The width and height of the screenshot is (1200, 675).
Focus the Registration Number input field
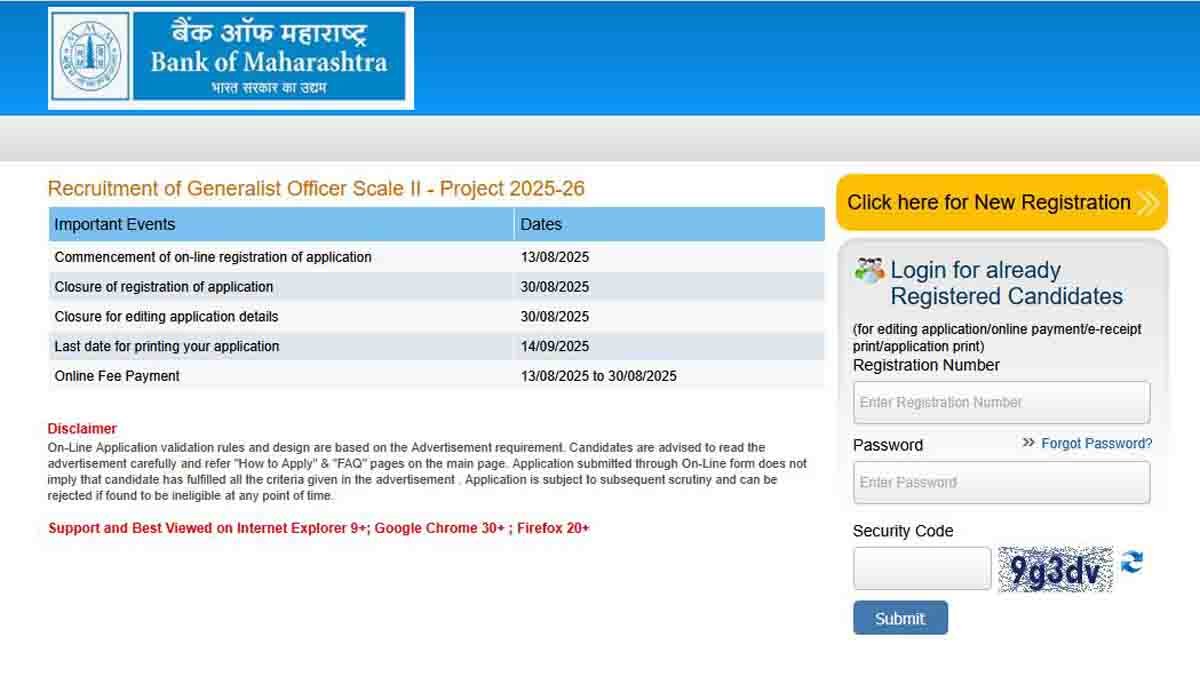click(x=1001, y=402)
